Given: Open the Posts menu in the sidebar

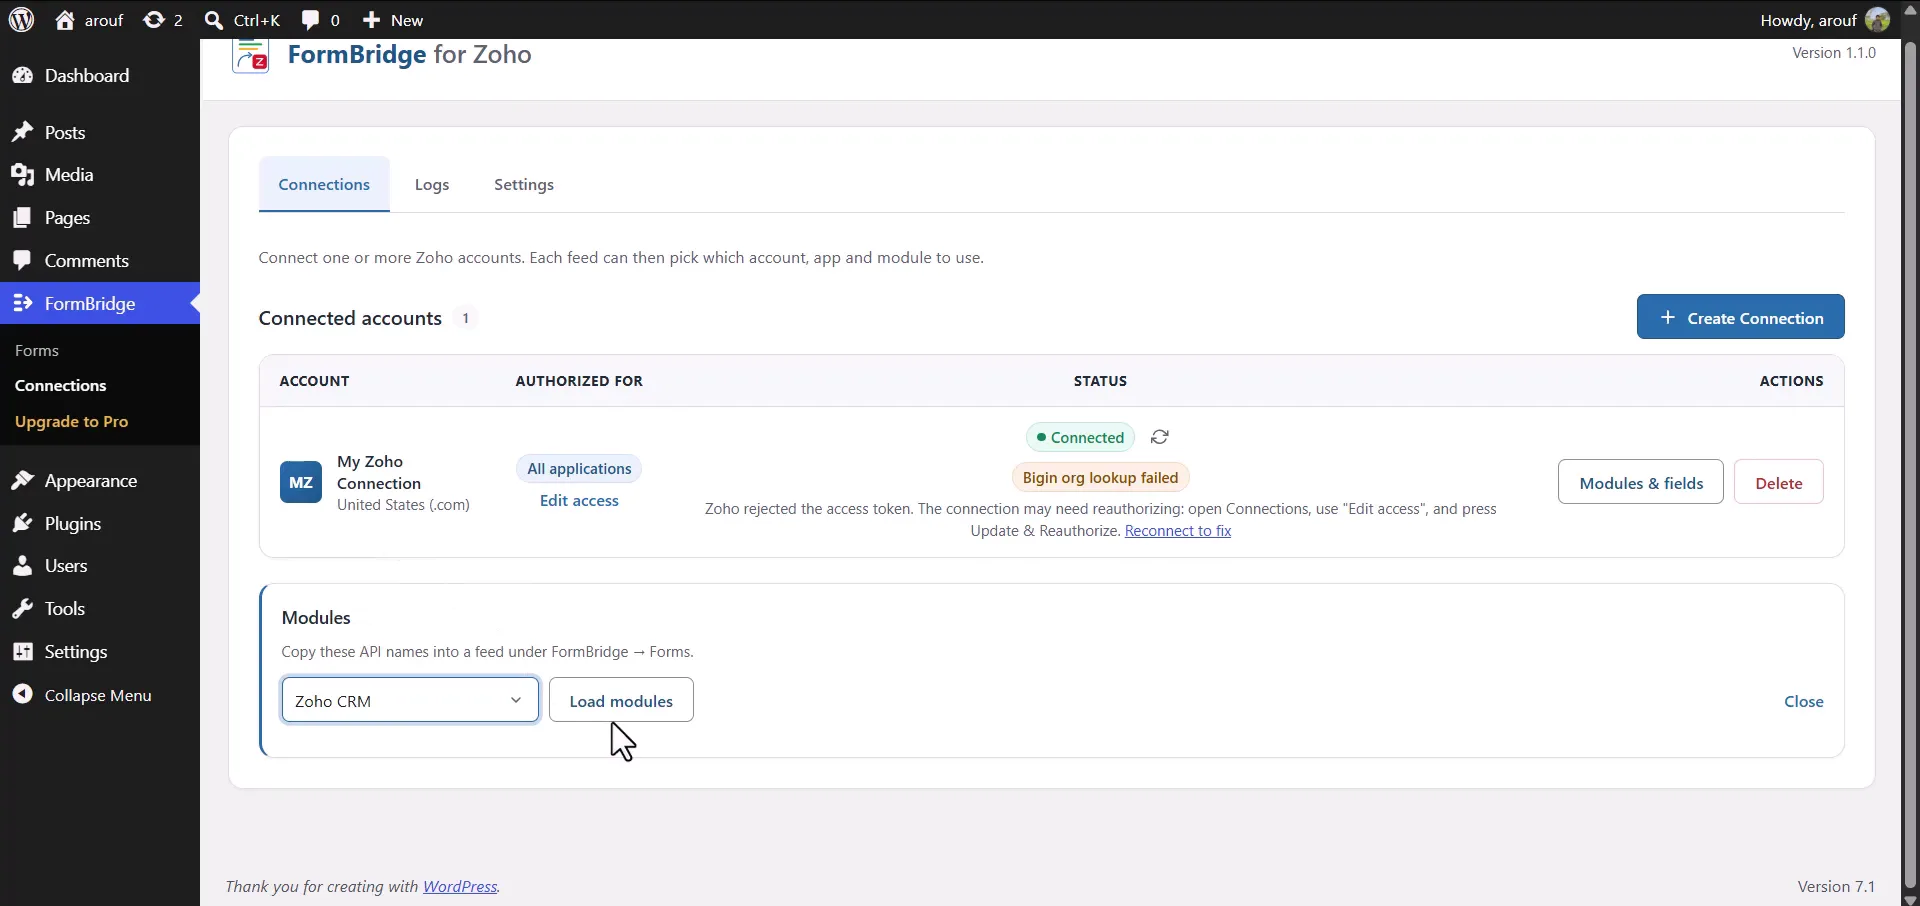Looking at the screenshot, I should tap(100, 133).
